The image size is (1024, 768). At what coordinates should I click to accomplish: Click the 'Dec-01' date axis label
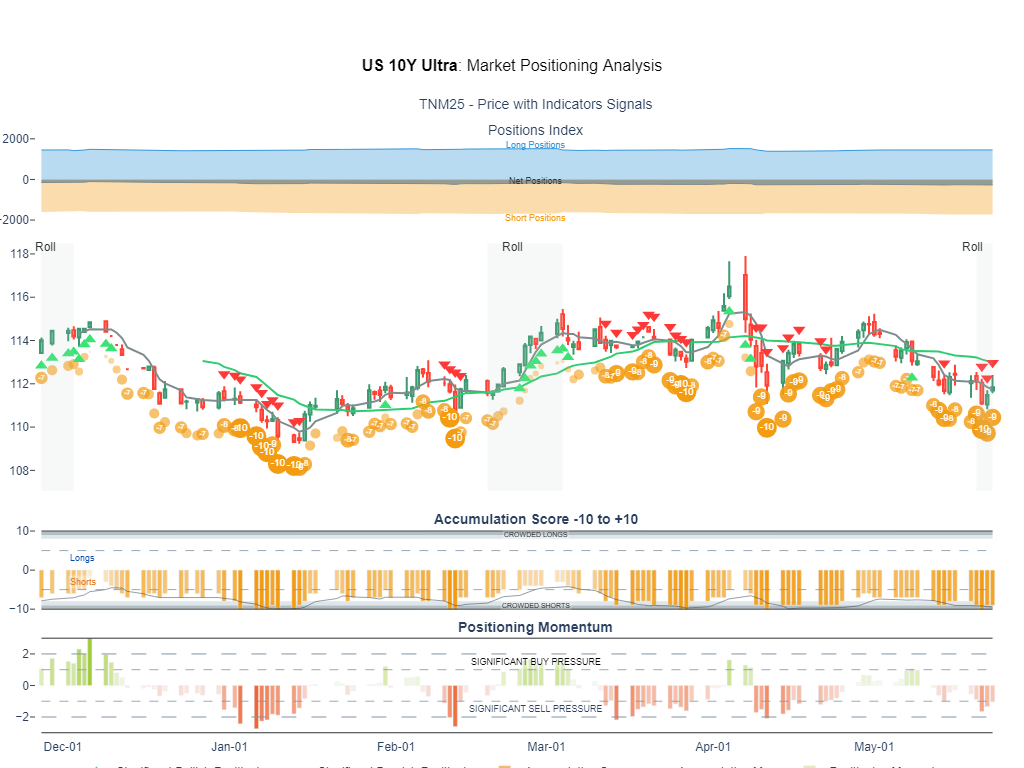(x=63, y=747)
